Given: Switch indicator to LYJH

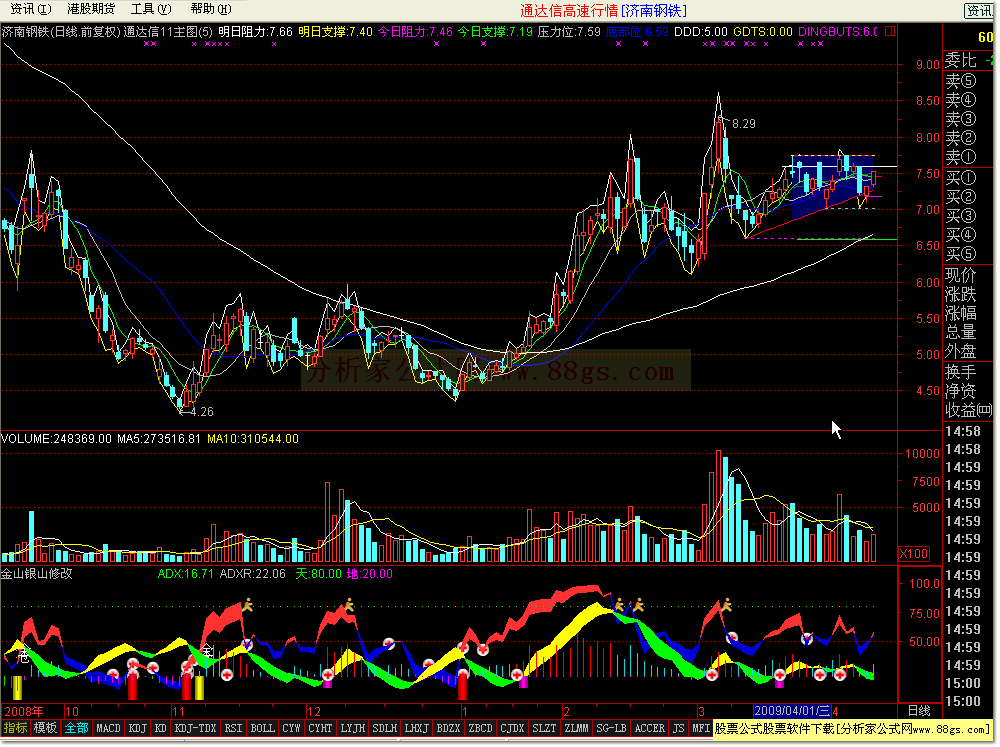Looking at the screenshot, I should 352,729.
